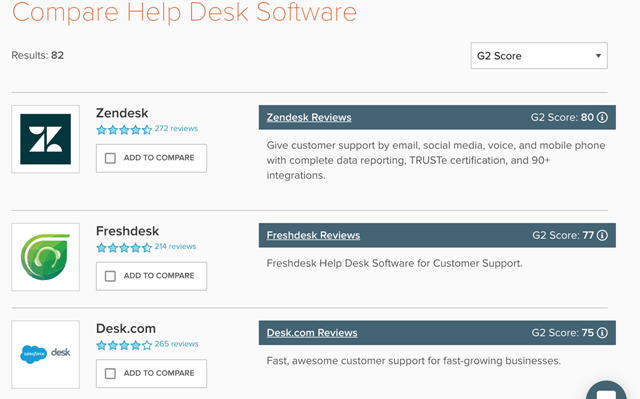Click the dropdown arrow in the sort box
This screenshot has width=640, height=399.
[598, 55]
